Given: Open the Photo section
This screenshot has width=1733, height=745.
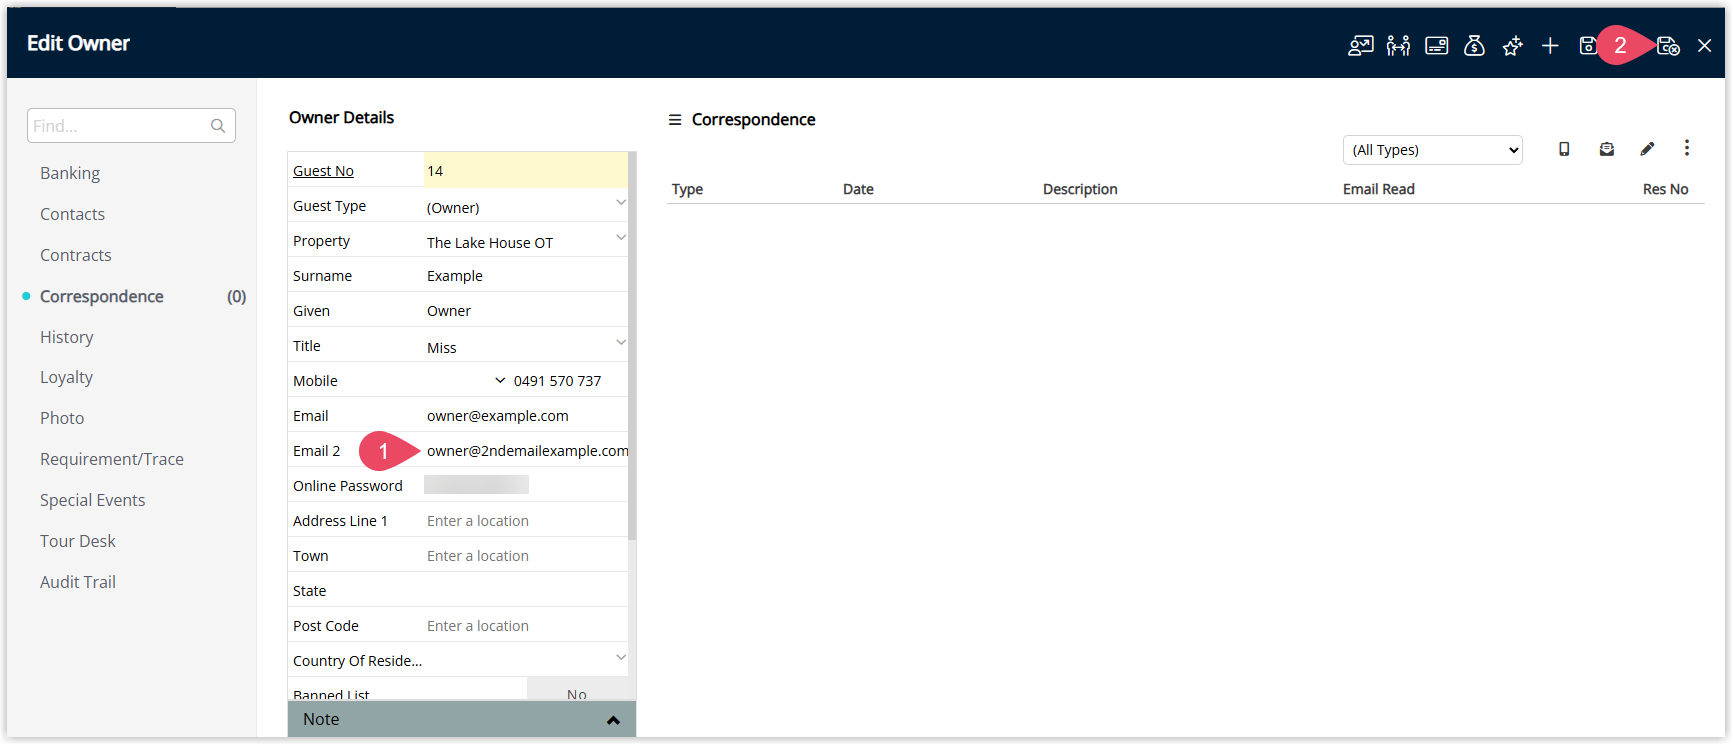Looking at the screenshot, I should tap(62, 418).
